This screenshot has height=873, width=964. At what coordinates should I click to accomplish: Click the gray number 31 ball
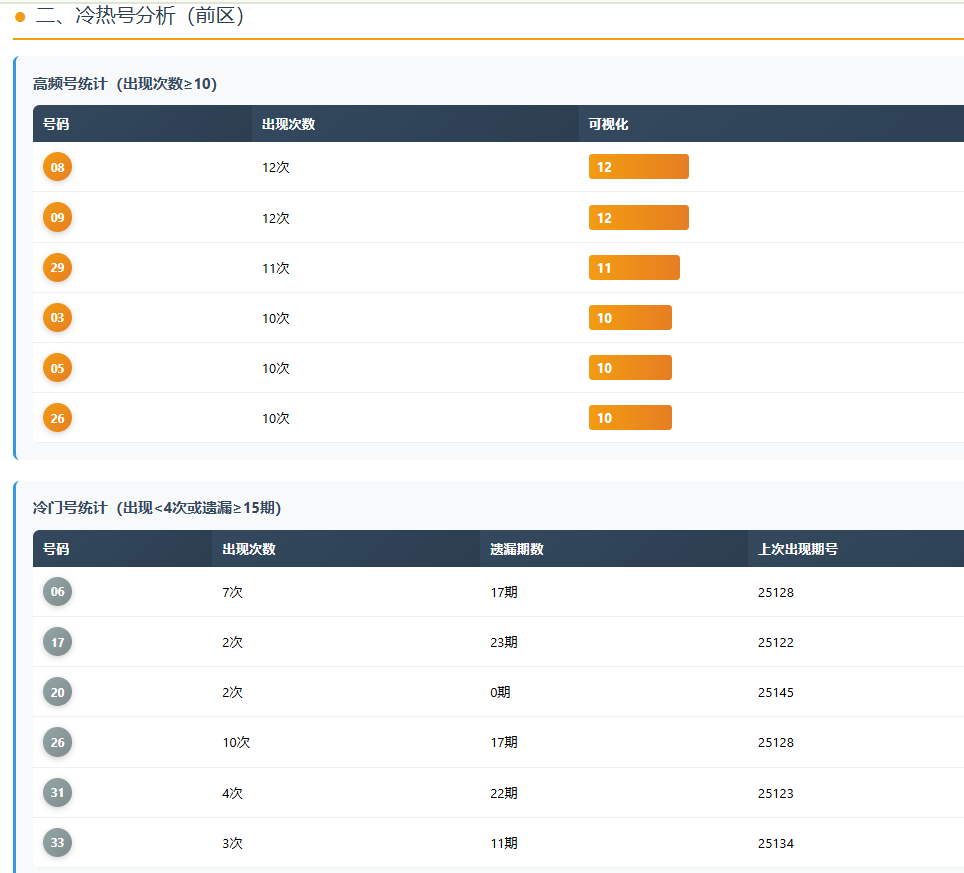[57, 793]
